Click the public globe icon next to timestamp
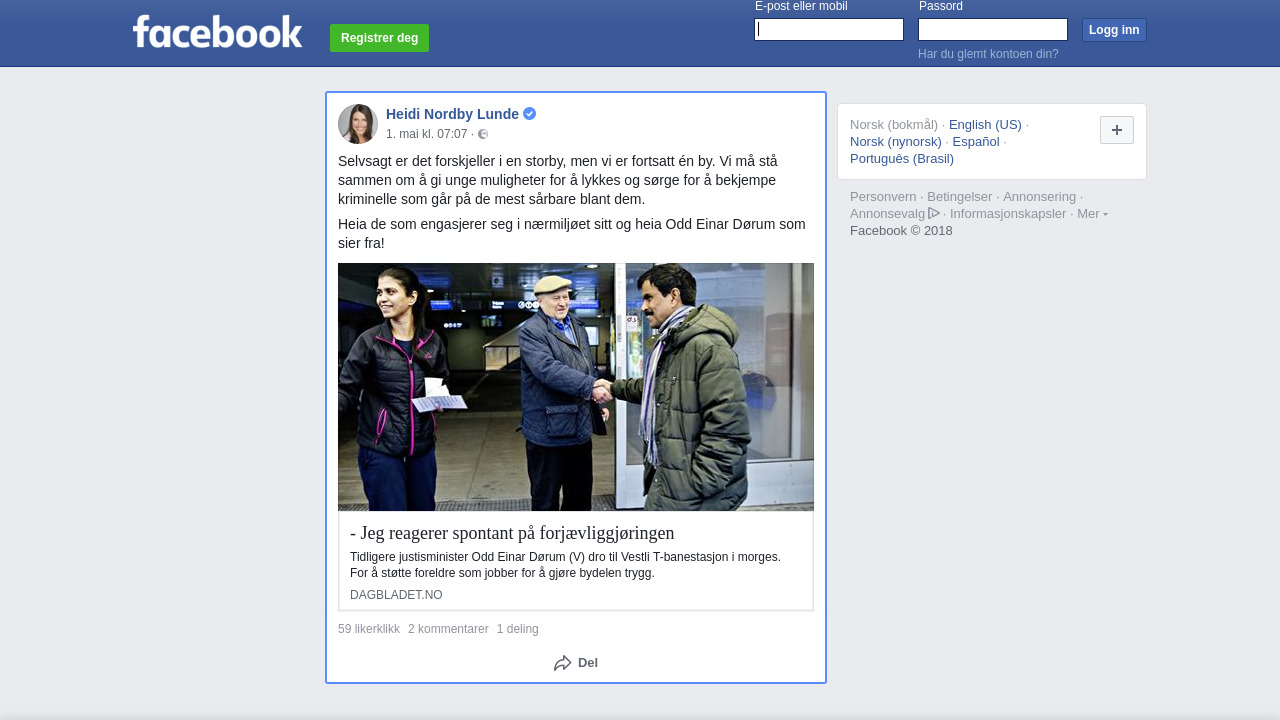 pos(483,134)
